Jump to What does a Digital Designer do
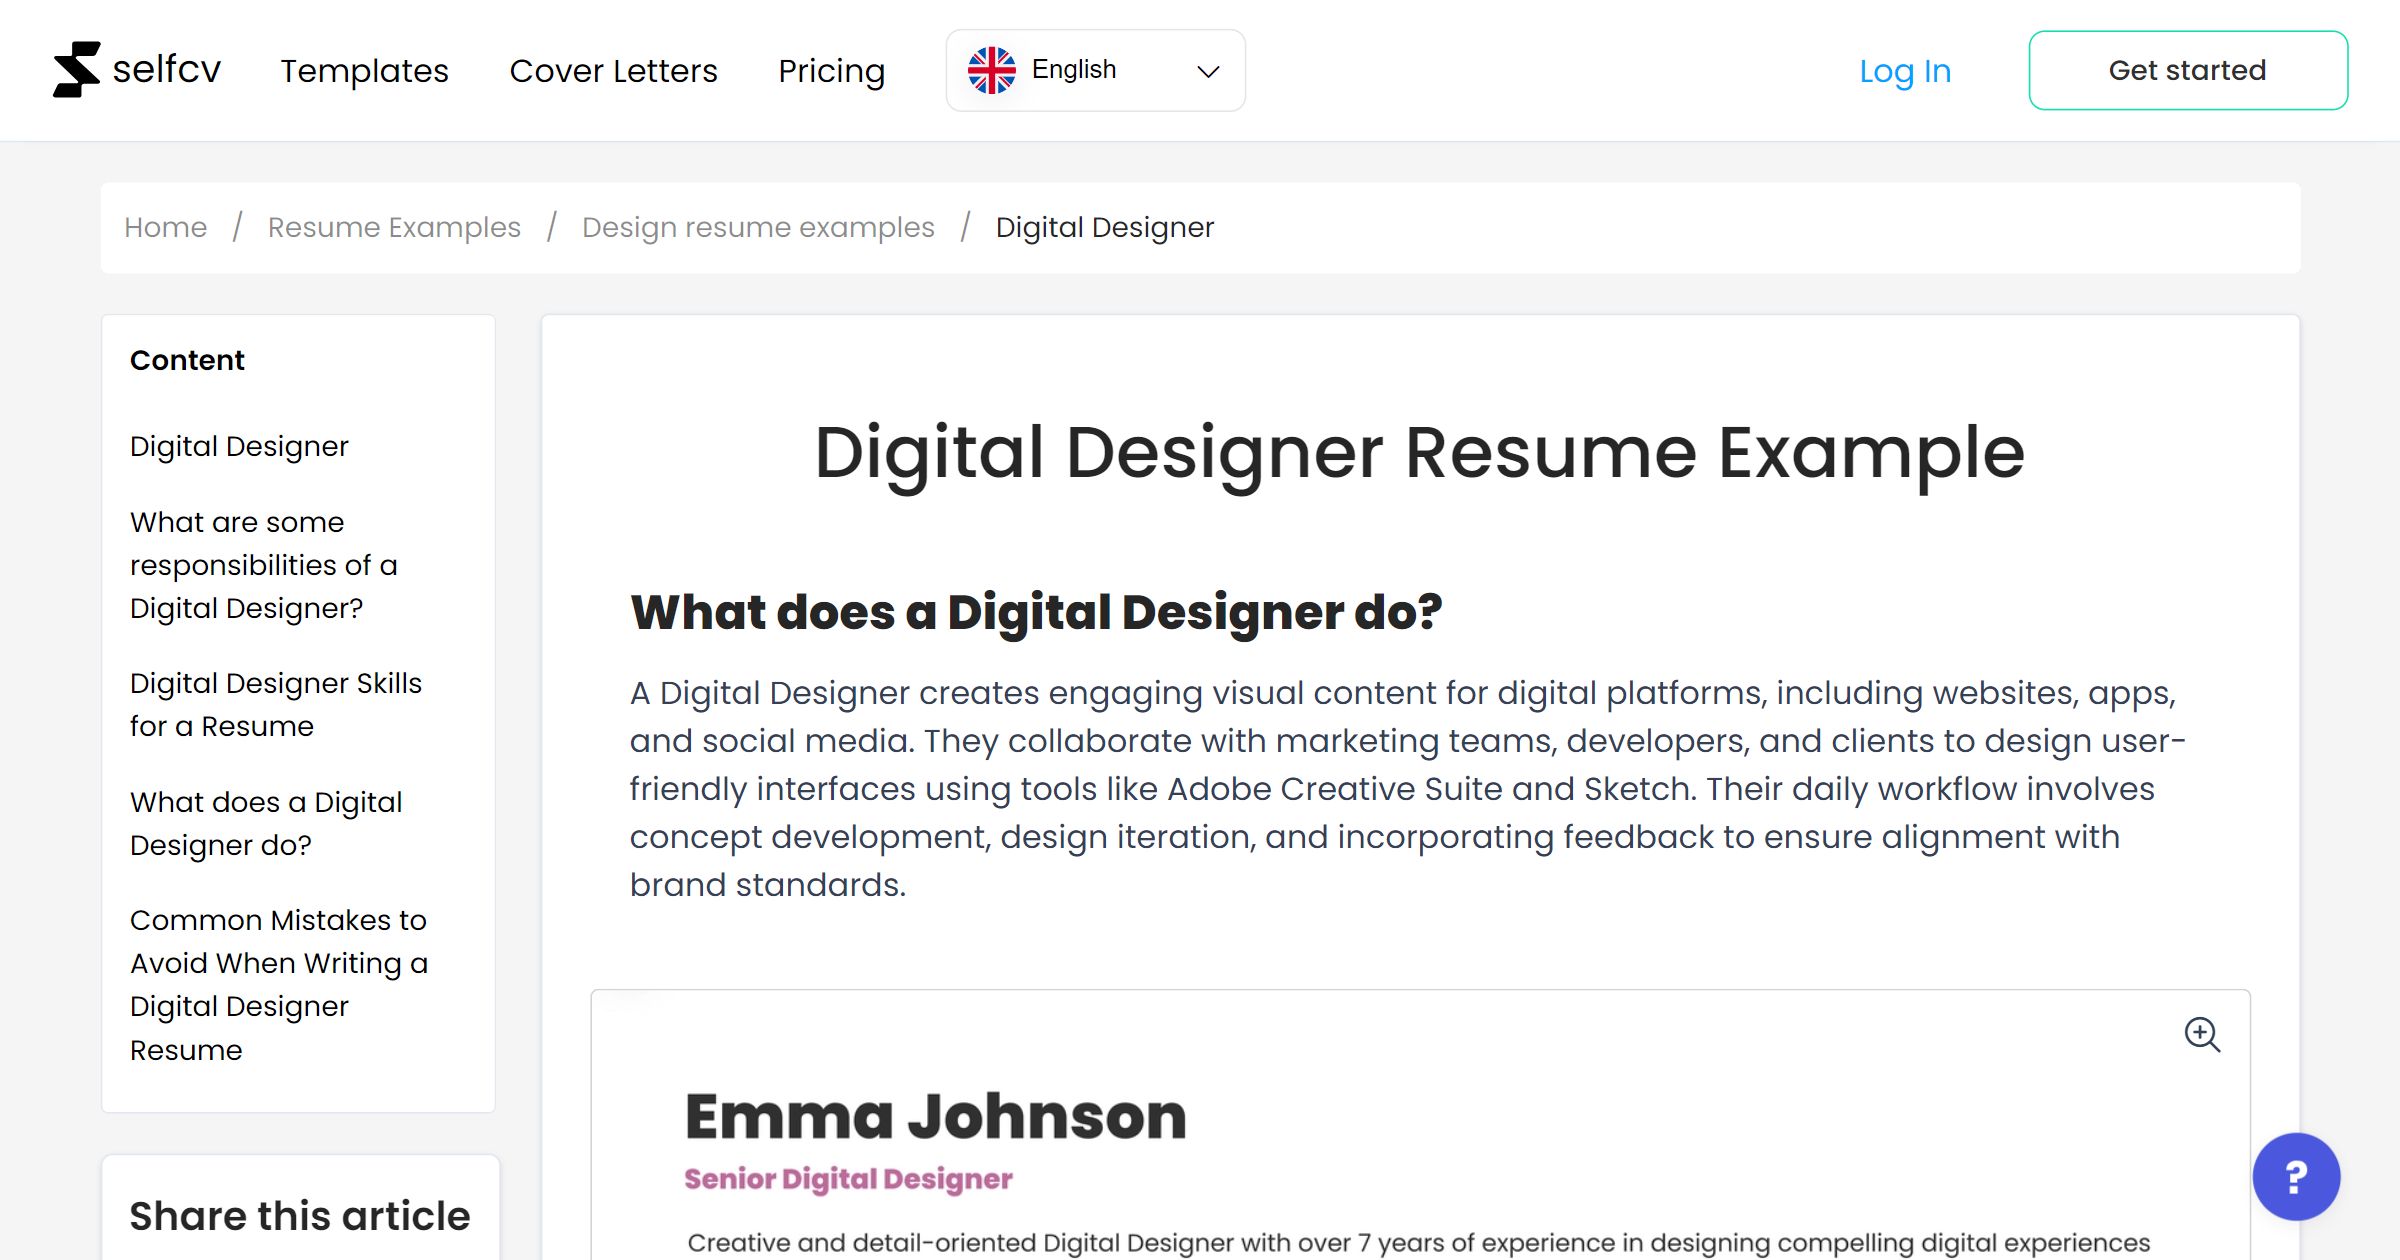Screen dimensions: 2400x1260 [x=266, y=824]
